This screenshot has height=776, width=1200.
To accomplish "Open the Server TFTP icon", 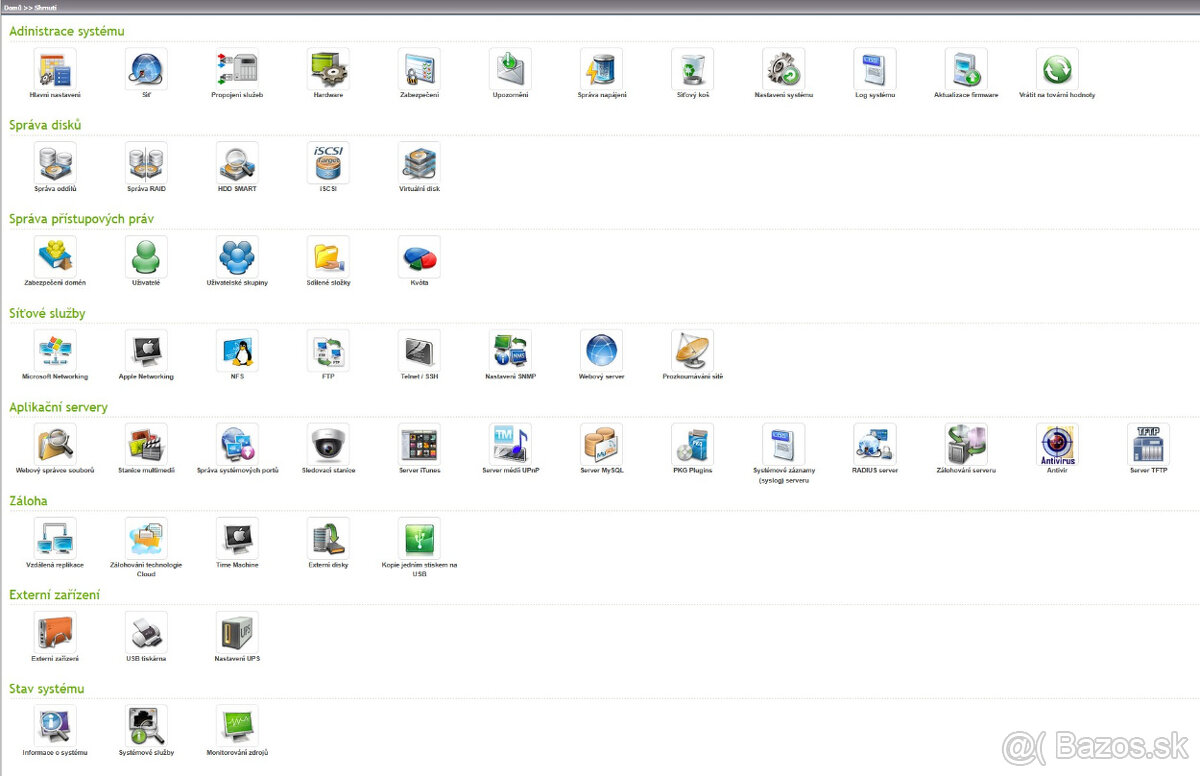I will click(x=1148, y=445).
